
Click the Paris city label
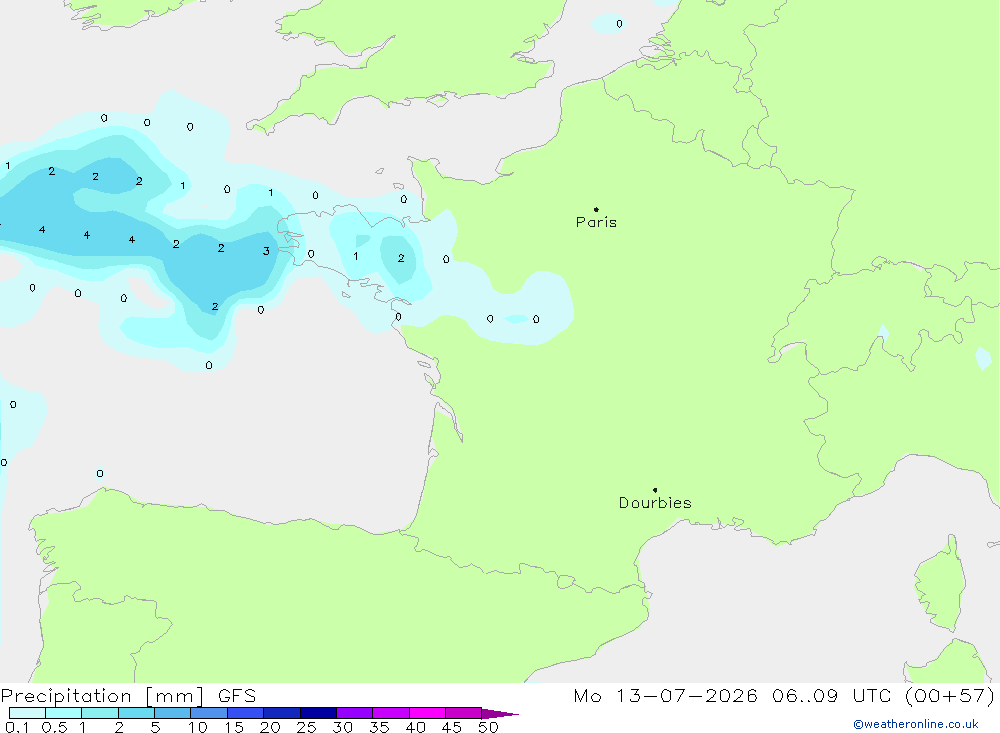click(596, 222)
